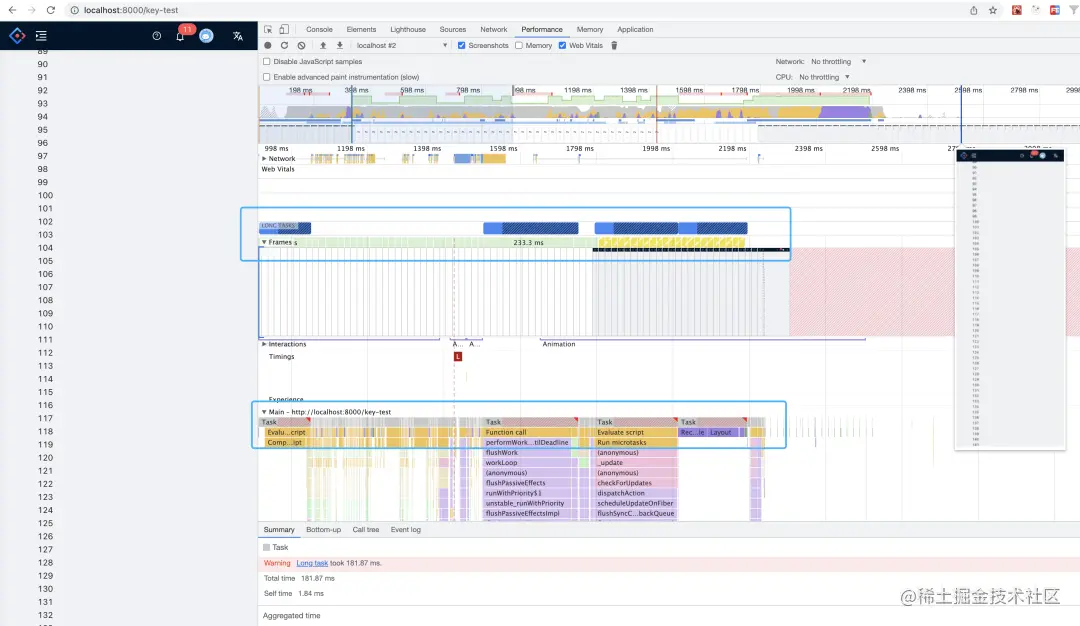
Task: Select the Animation interaction bar
Action: point(702,343)
